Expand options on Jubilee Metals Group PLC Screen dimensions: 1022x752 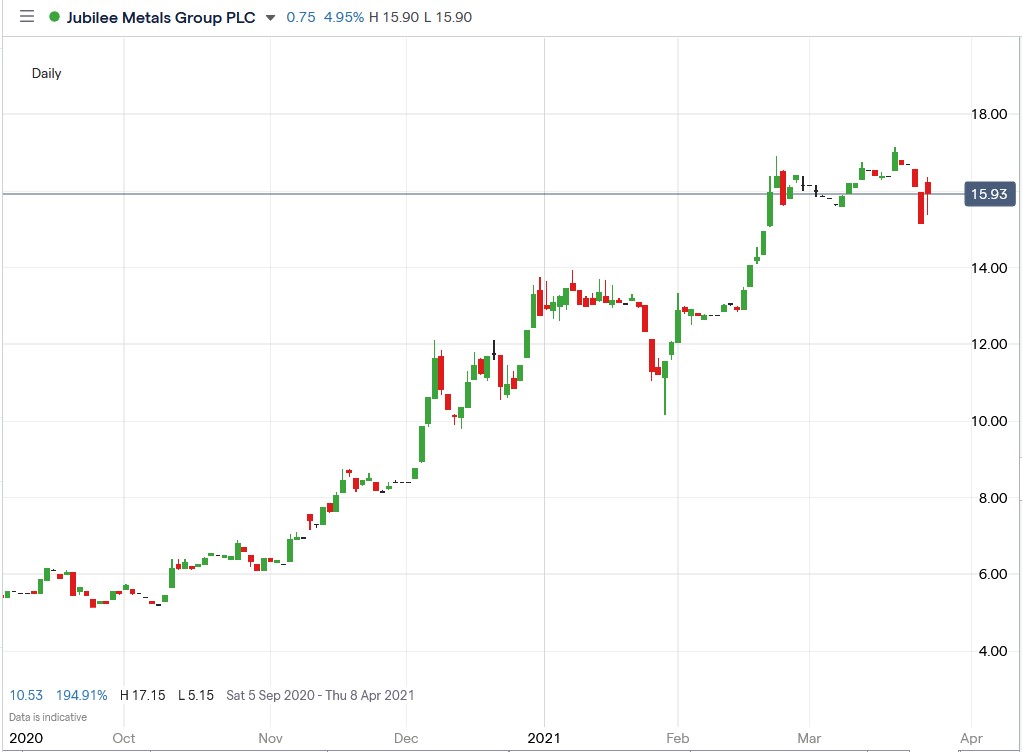160,16
